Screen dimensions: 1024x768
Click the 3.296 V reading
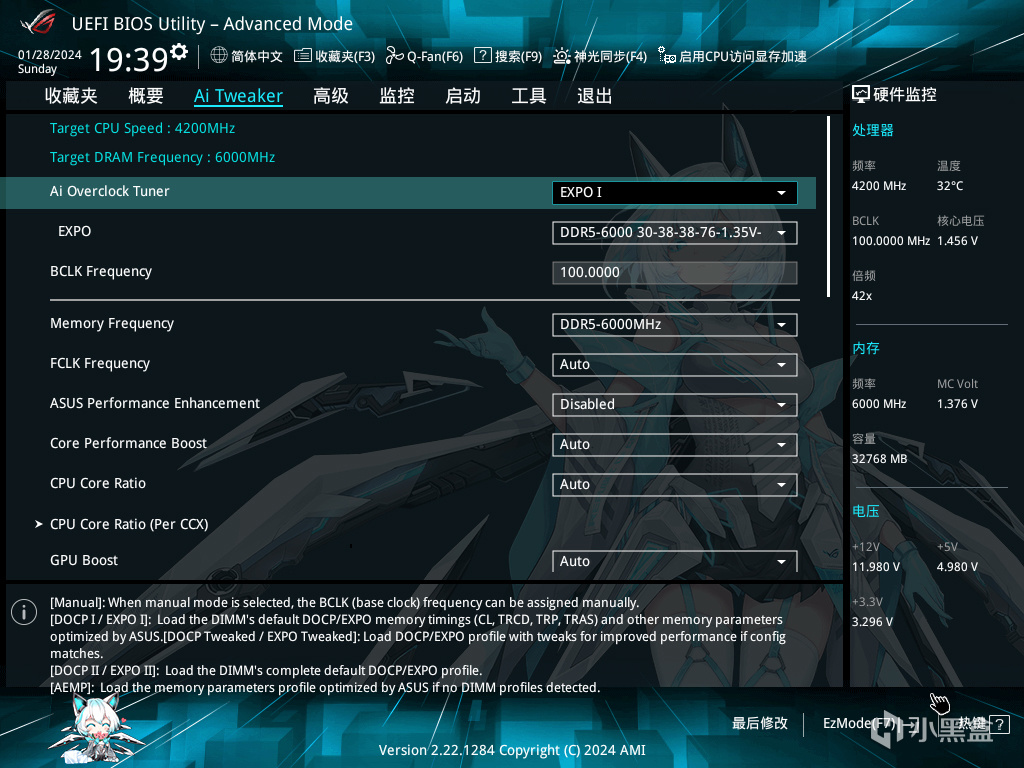(872, 622)
